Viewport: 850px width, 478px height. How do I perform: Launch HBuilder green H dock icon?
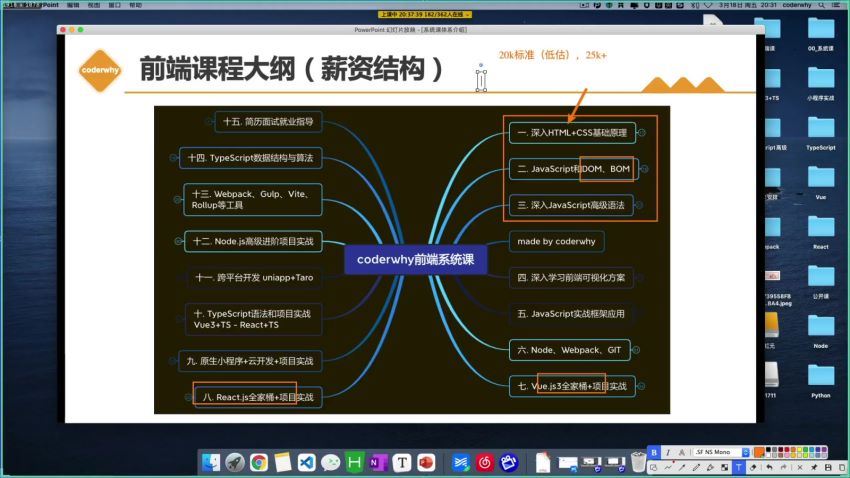(355, 463)
